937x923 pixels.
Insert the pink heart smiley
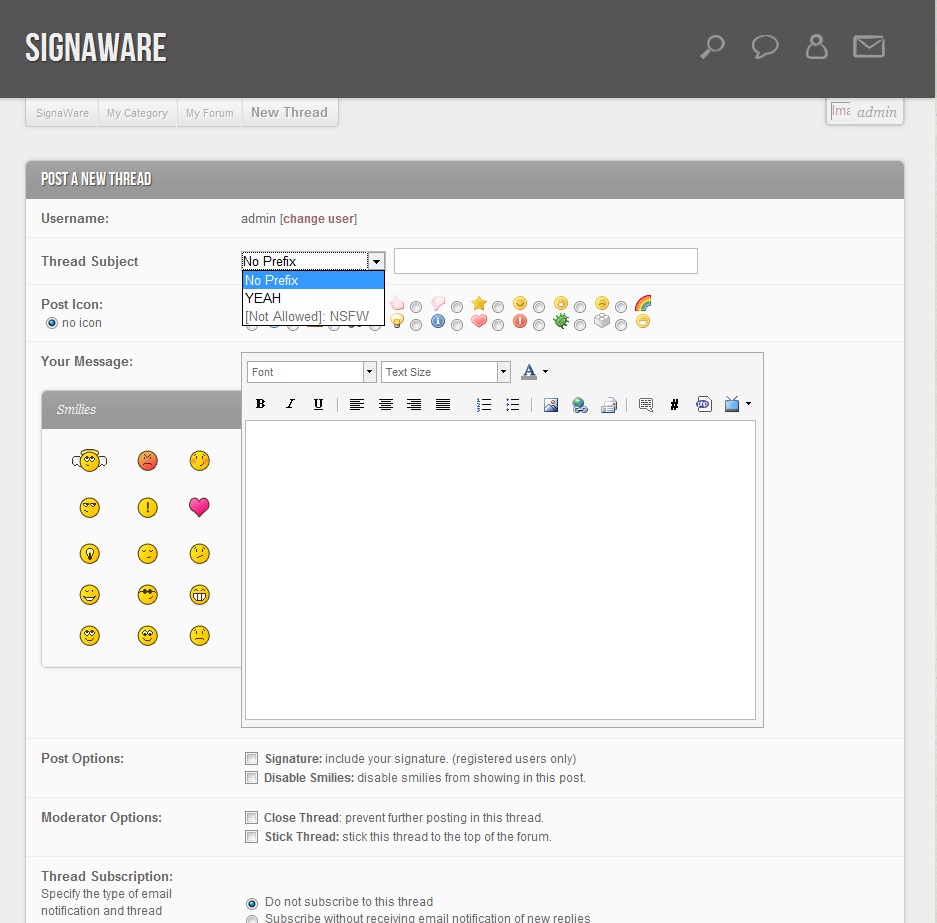tap(199, 507)
